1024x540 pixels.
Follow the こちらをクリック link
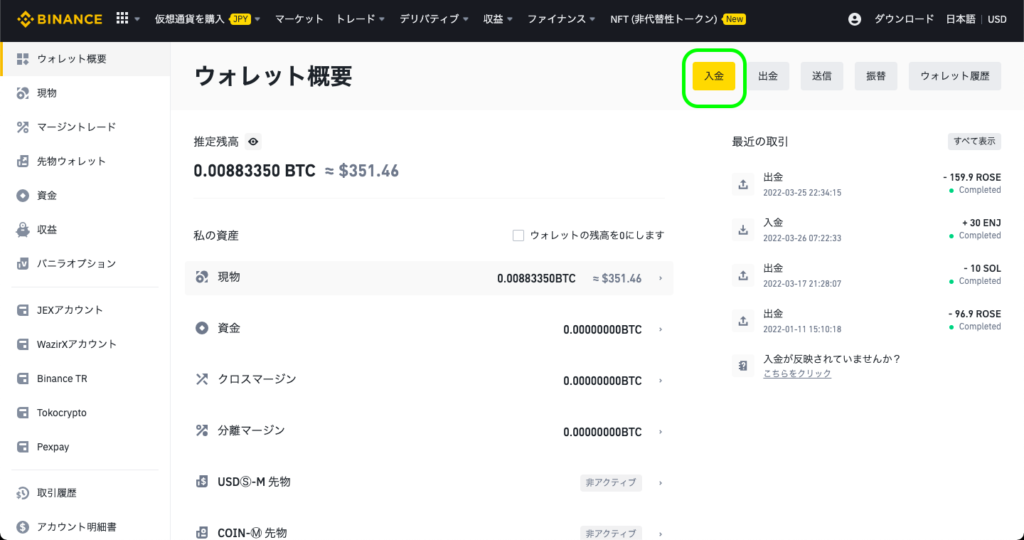(797, 373)
